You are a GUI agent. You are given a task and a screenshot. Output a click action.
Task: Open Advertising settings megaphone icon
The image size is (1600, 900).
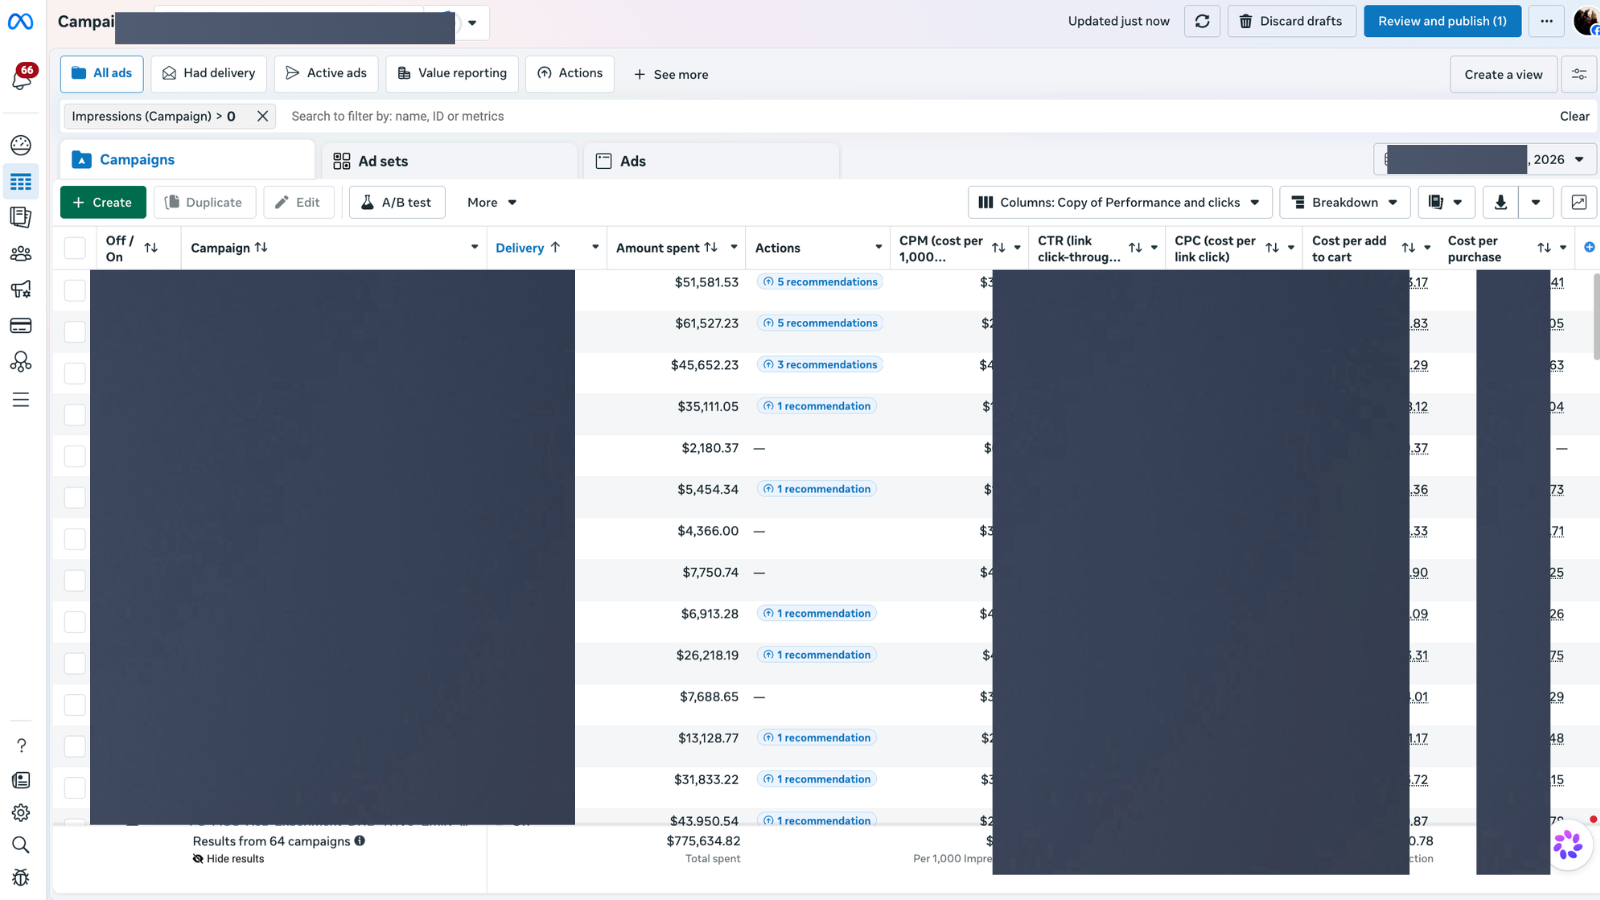tap(21, 290)
